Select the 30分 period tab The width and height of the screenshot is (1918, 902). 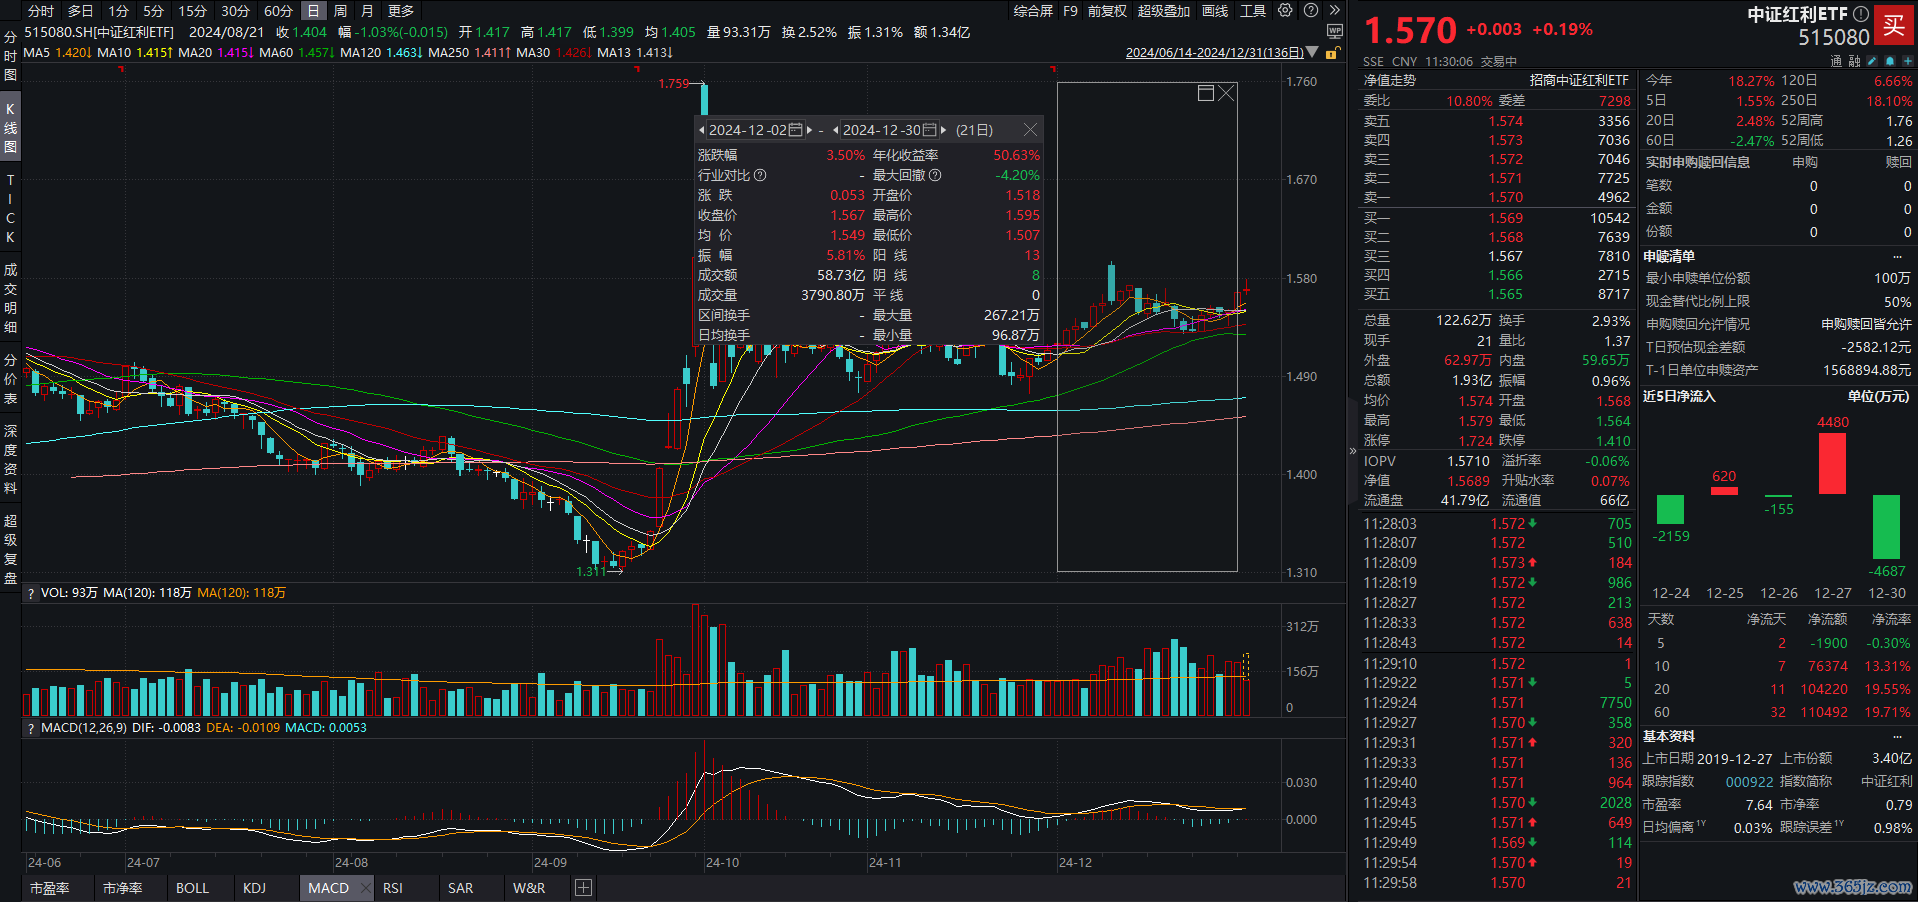click(x=235, y=11)
